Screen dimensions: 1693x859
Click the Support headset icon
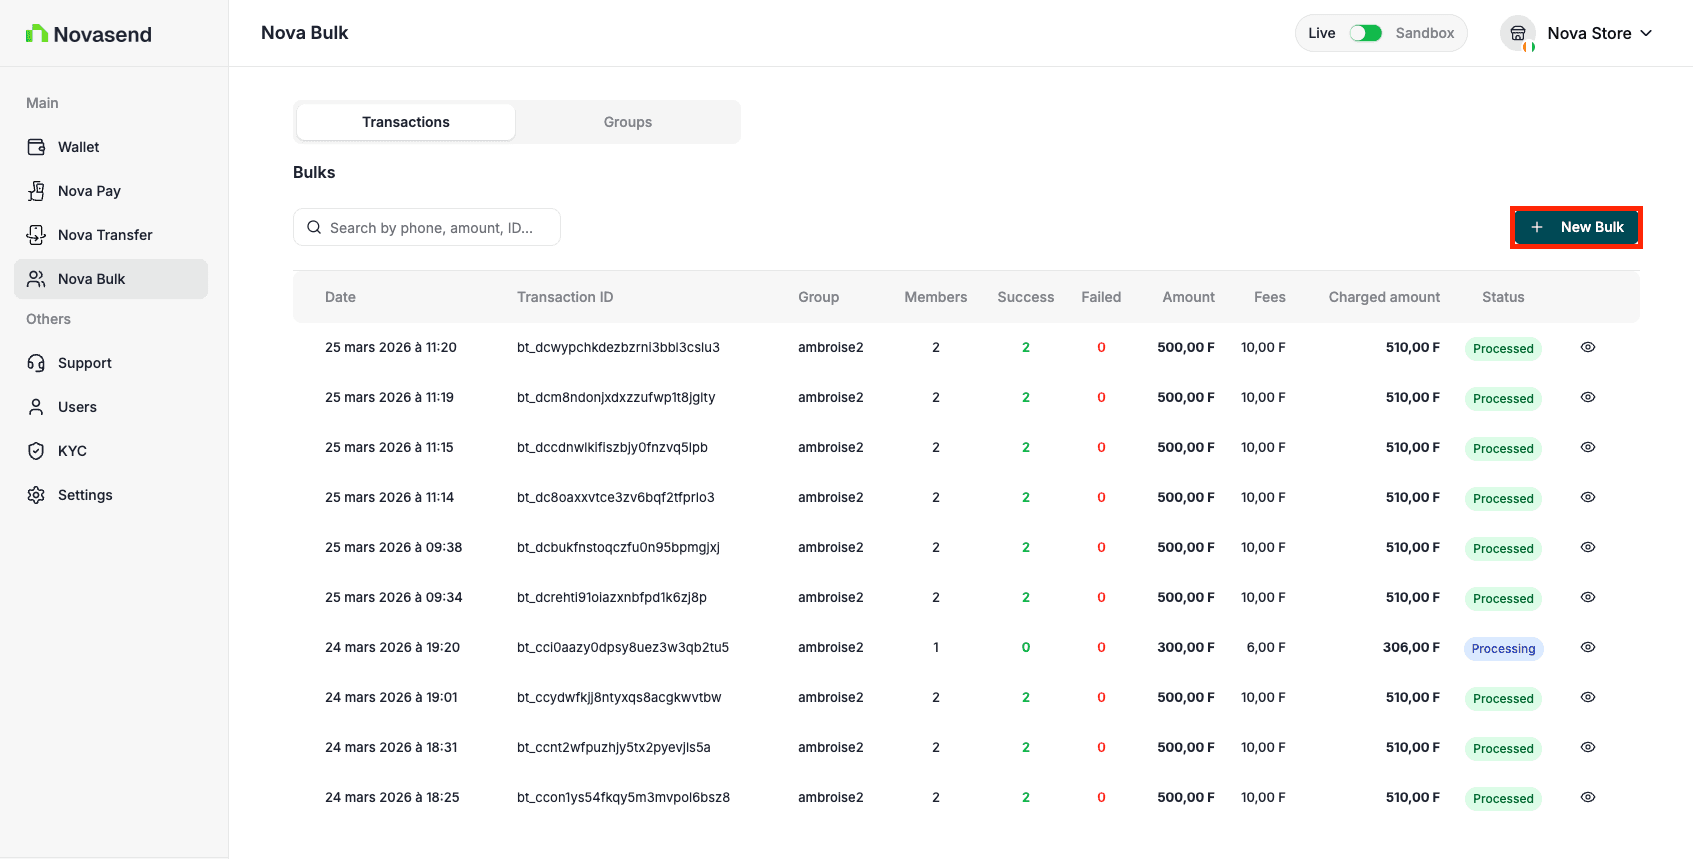(x=36, y=363)
